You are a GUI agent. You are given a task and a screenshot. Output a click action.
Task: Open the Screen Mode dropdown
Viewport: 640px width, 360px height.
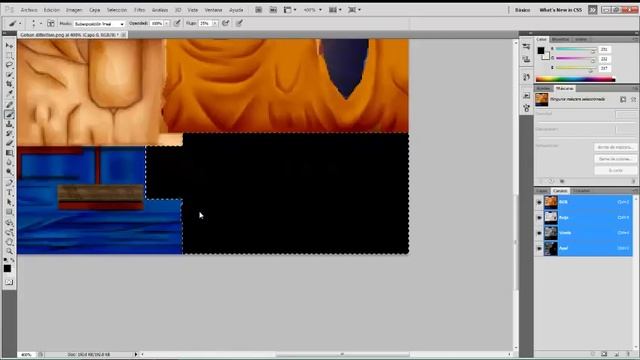[x=354, y=10]
